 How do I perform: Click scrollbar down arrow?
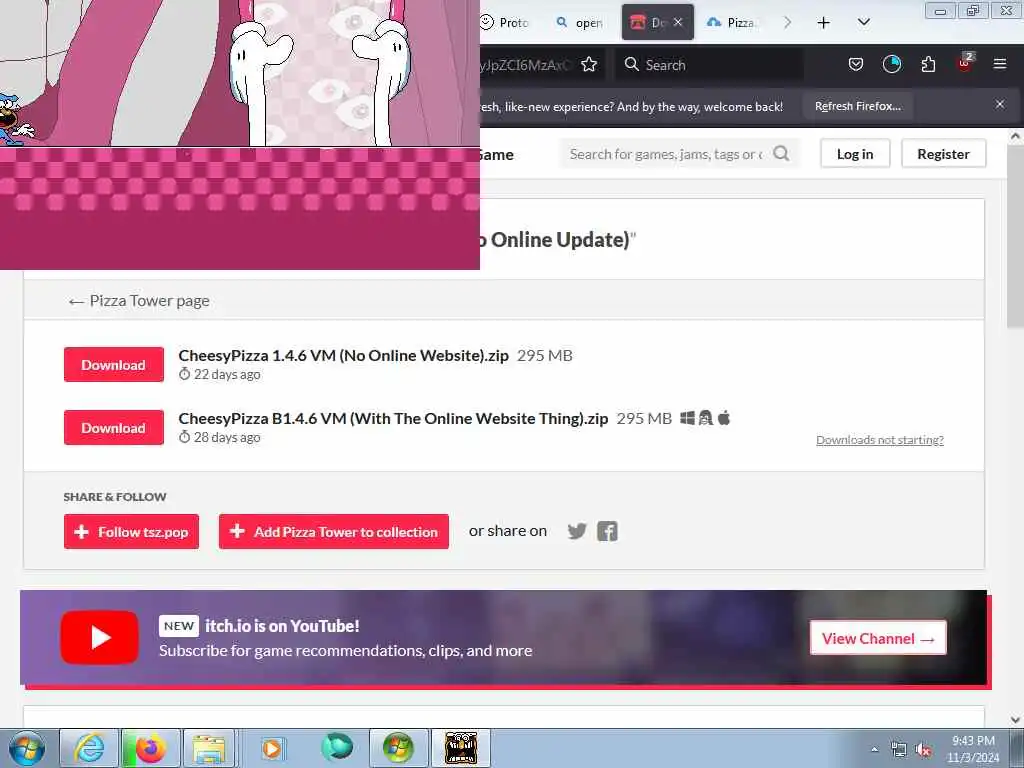1014,720
